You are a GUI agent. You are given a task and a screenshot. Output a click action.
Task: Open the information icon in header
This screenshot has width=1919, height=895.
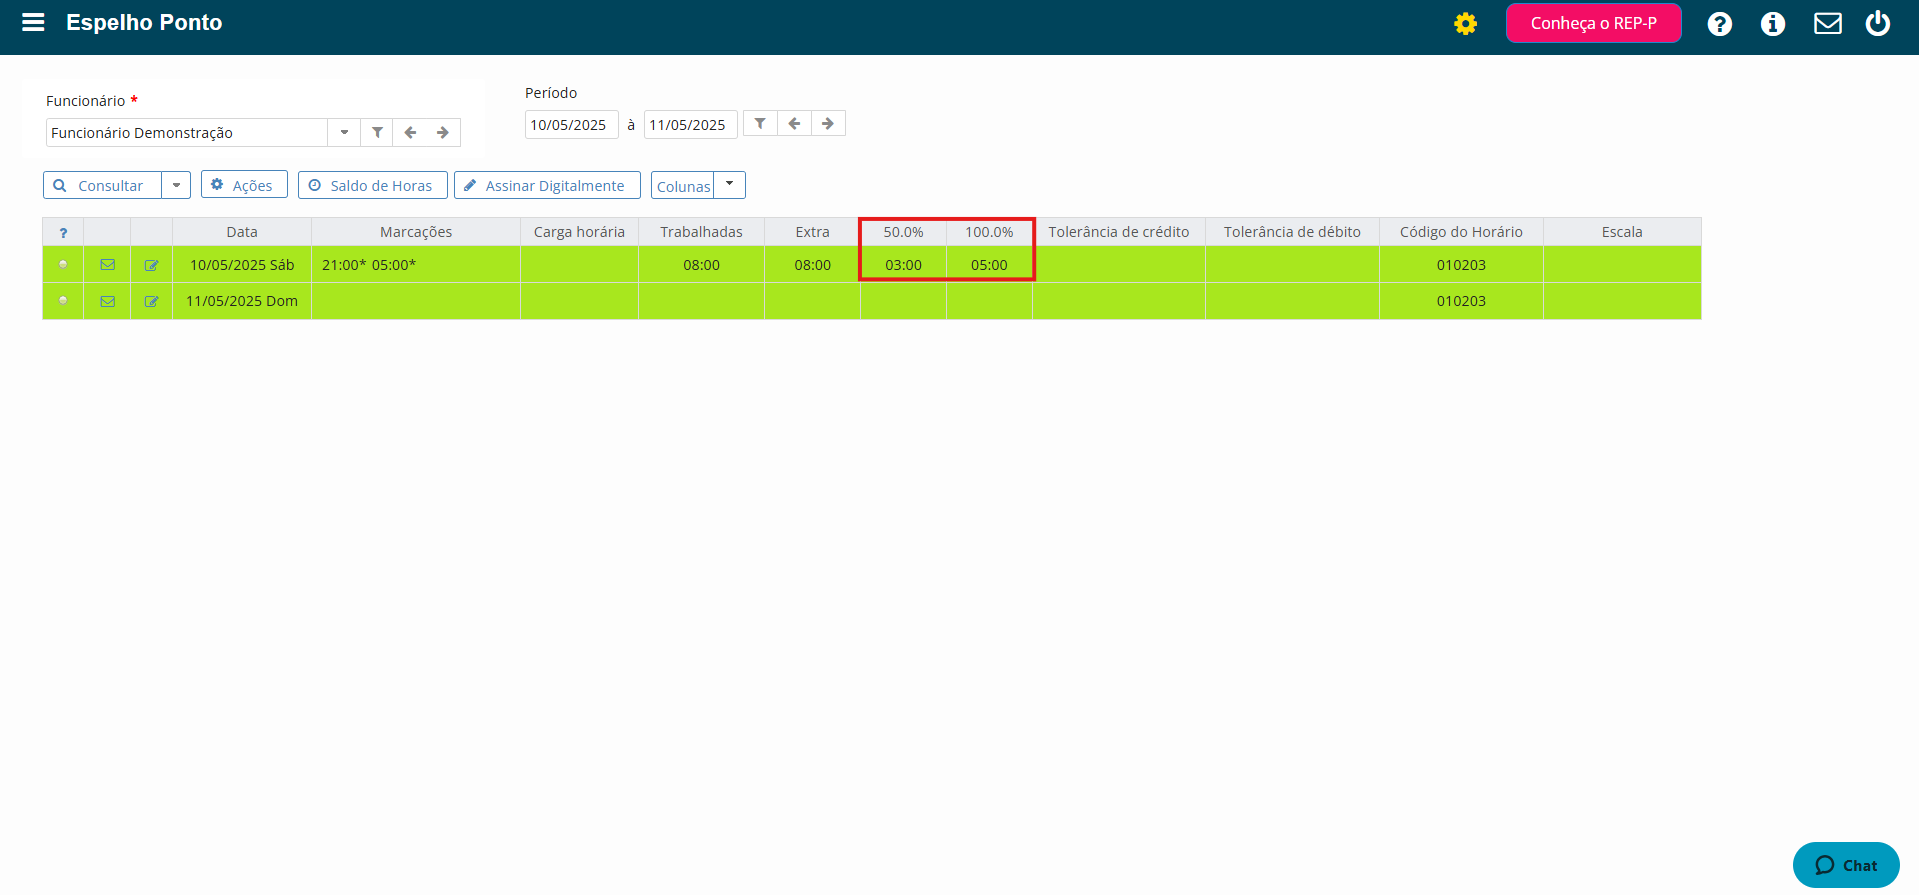coord(1772,24)
